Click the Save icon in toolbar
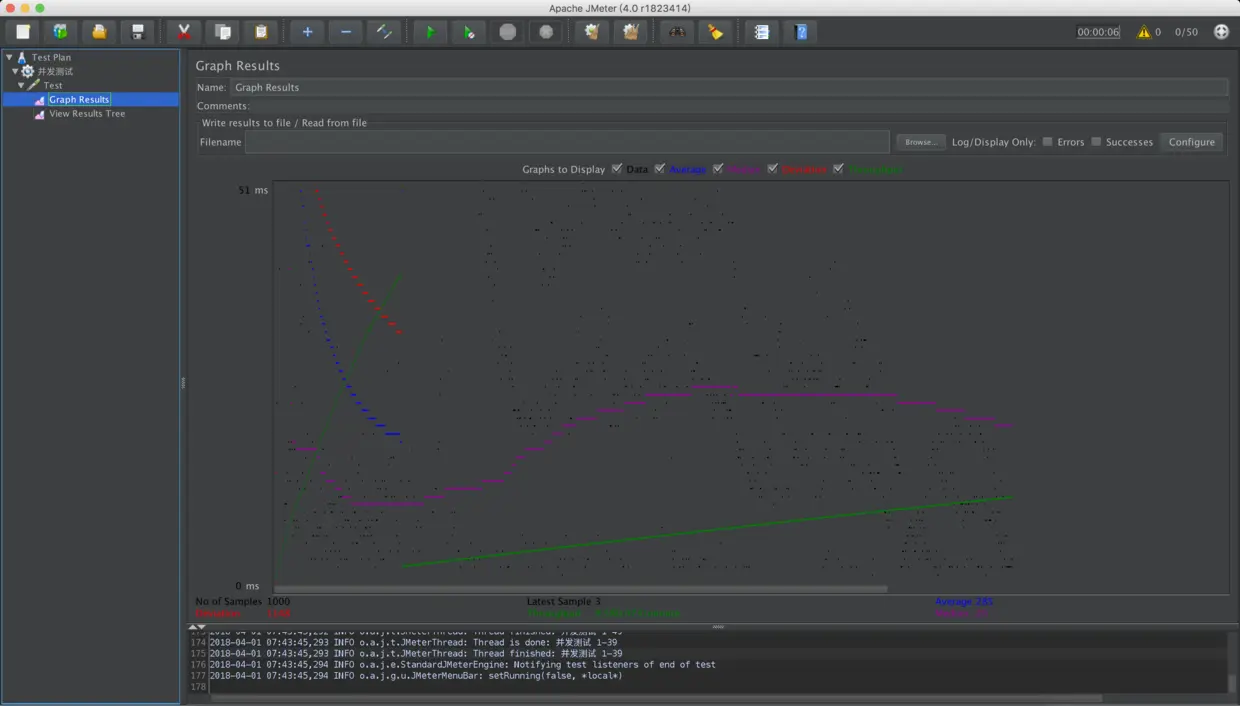This screenshot has height=706, width=1240. tap(138, 32)
